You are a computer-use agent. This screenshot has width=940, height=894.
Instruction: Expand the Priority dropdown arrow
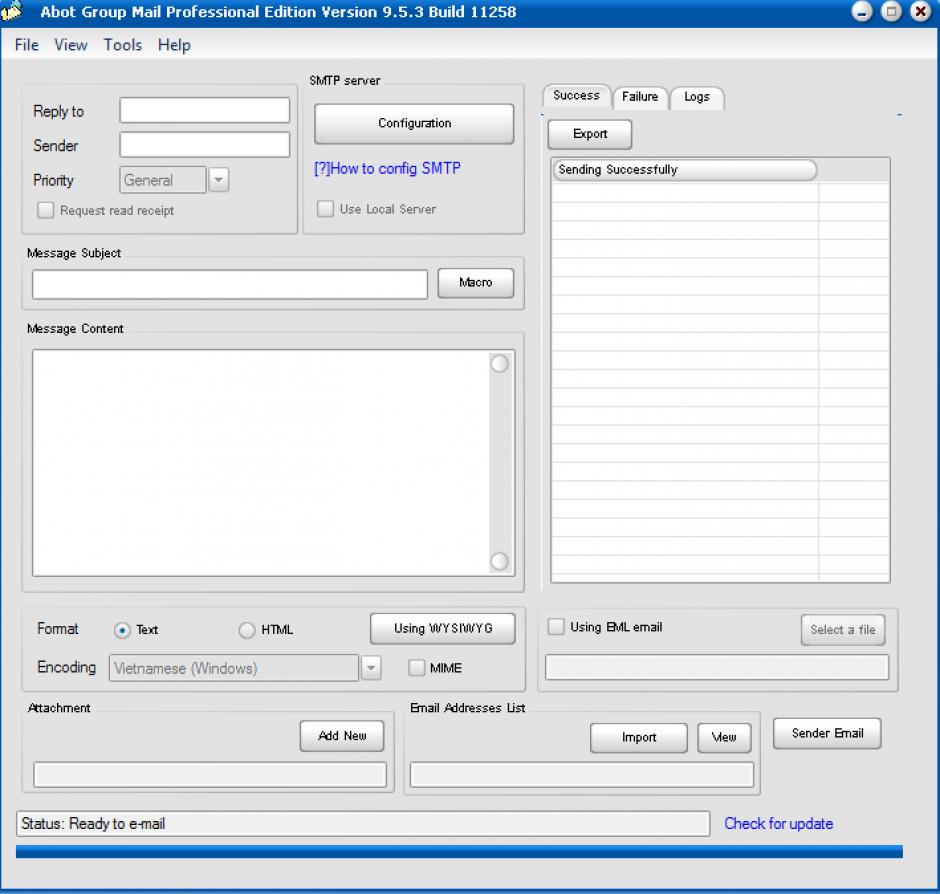219,180
